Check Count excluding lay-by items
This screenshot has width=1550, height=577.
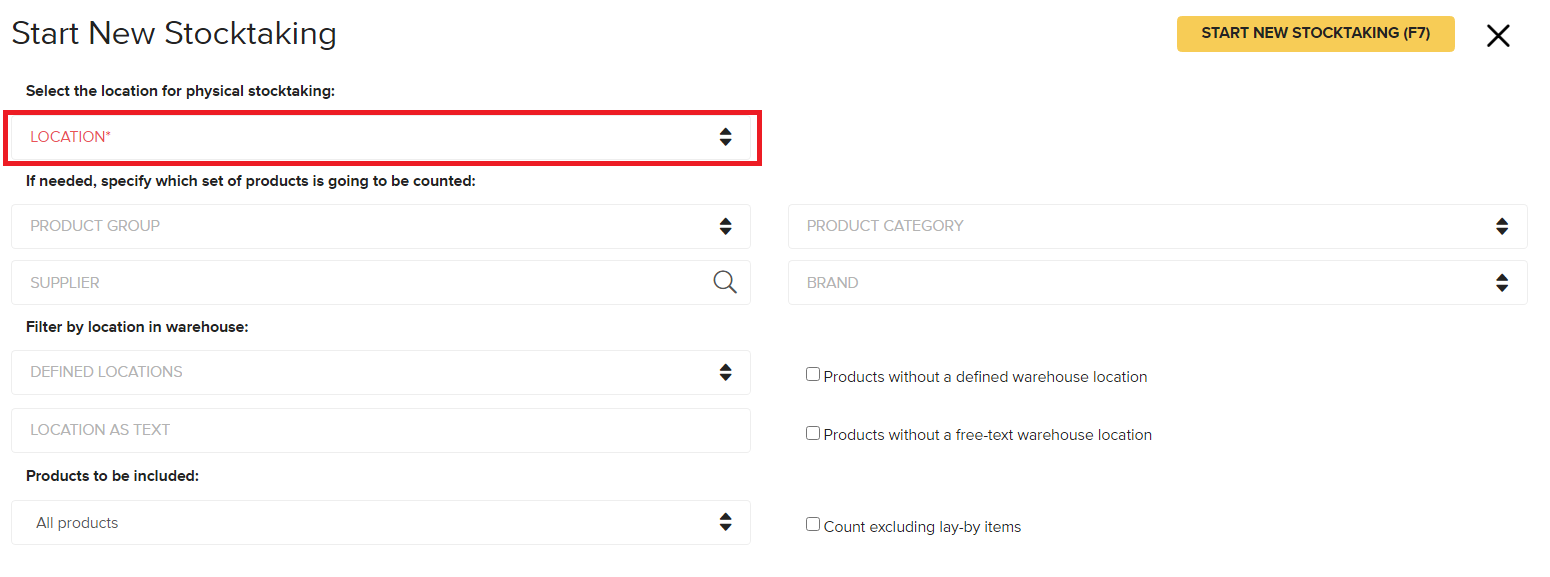[x=813, y=524]
